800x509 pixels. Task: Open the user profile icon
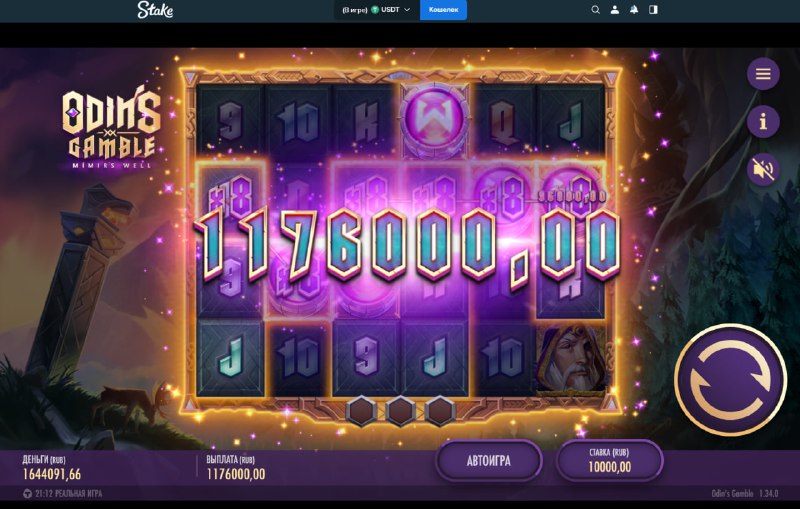(615, 10)
